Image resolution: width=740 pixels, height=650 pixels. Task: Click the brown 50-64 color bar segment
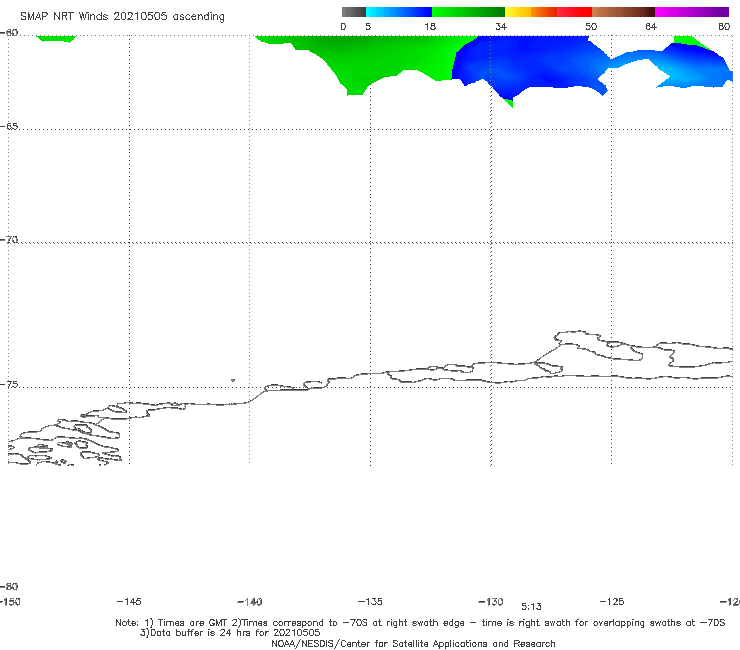tap(623, 12)
